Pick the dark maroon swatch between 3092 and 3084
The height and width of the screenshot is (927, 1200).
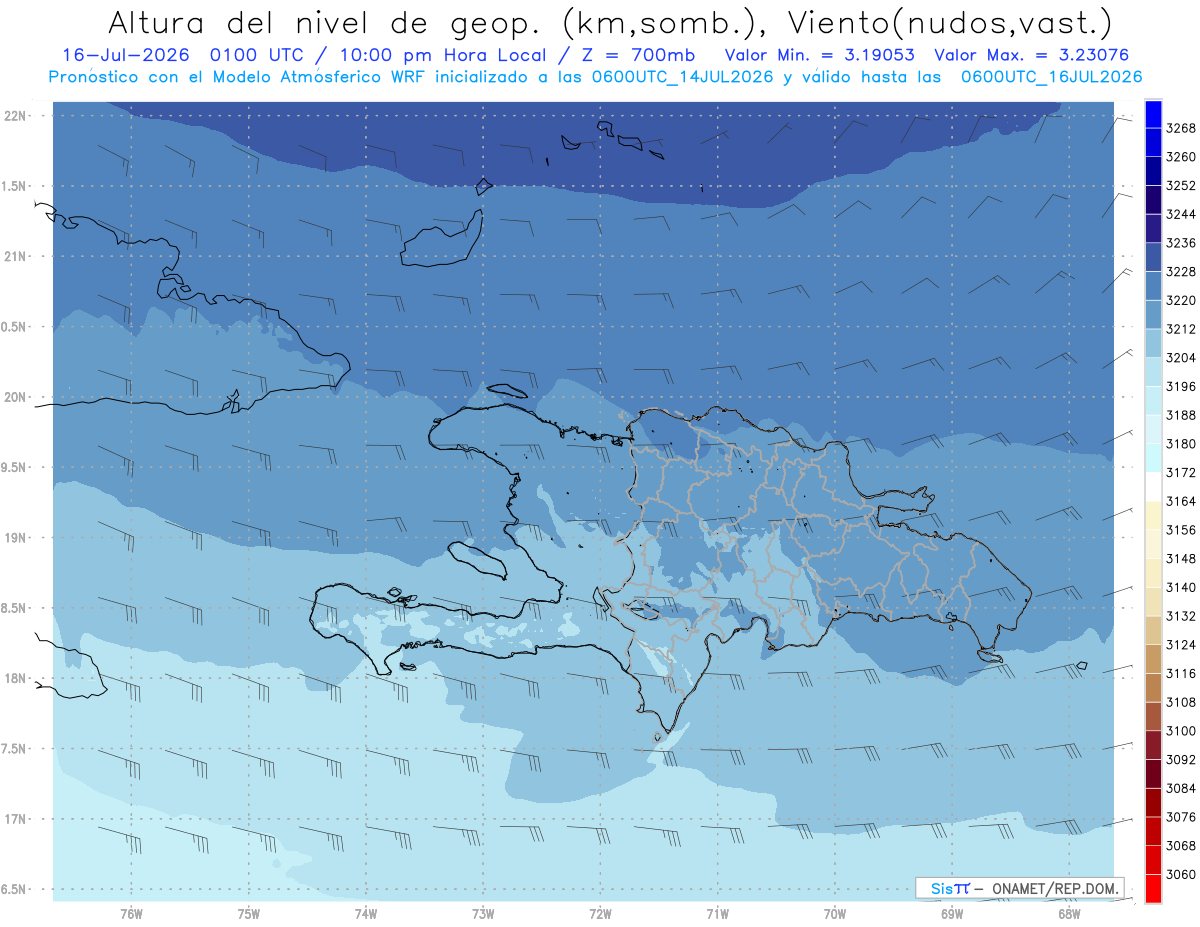1152,774
